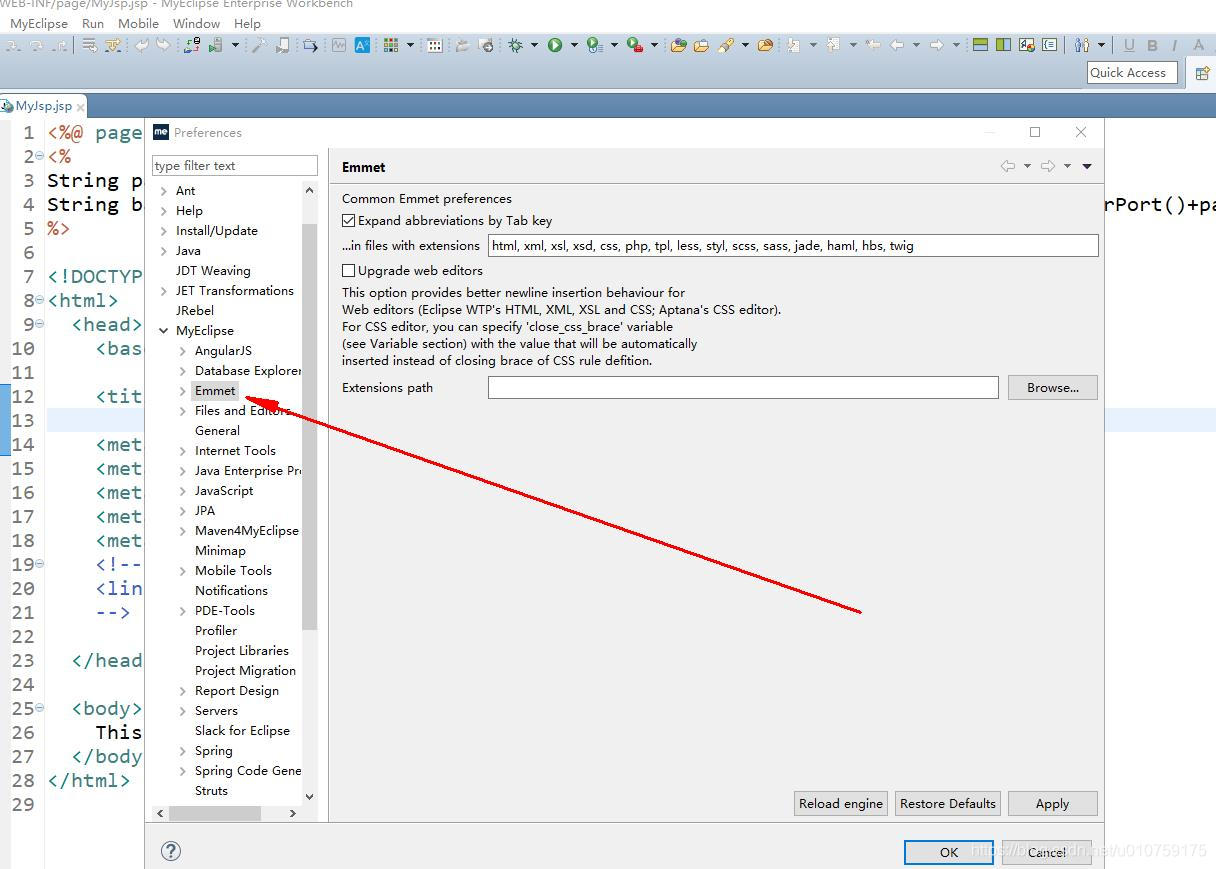Click the Browse... button
This screenshot has width=1216, height=869.
tap(1052, 387)
